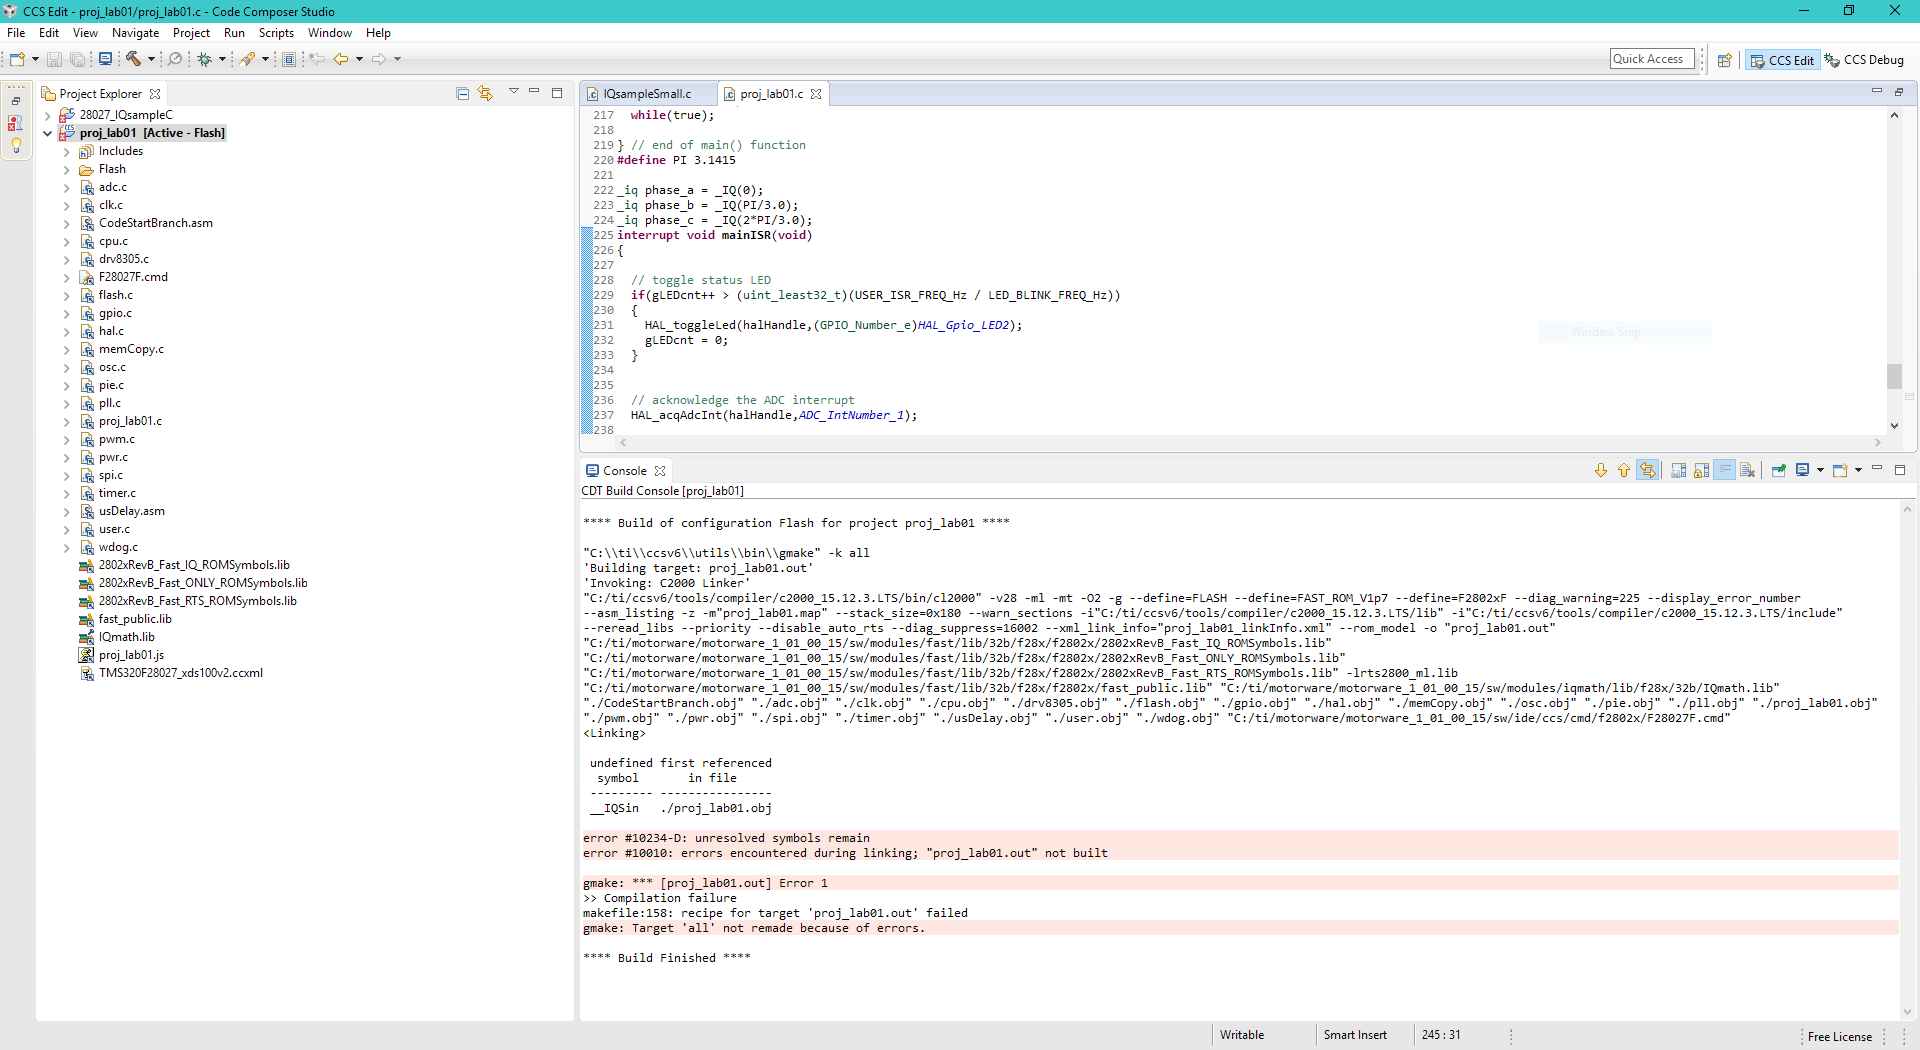This screenshot has height=1050, width=1920.
Task: Click the Open Console icon
Action: click(x=1840, y=470)
